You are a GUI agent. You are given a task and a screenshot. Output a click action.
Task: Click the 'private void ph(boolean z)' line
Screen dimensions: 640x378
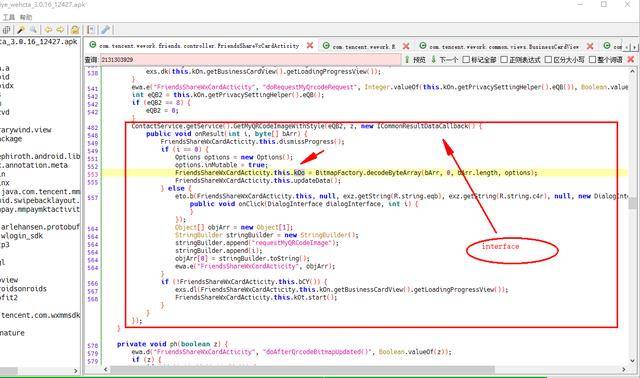(172, 344)
